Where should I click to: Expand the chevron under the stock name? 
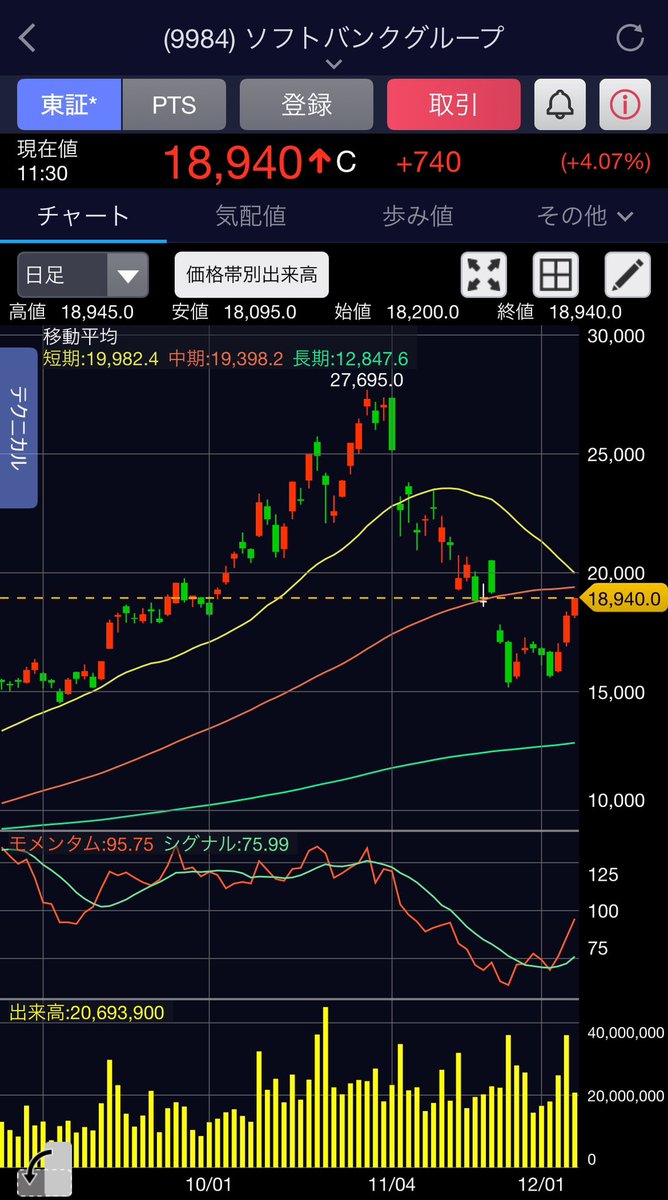334,64
